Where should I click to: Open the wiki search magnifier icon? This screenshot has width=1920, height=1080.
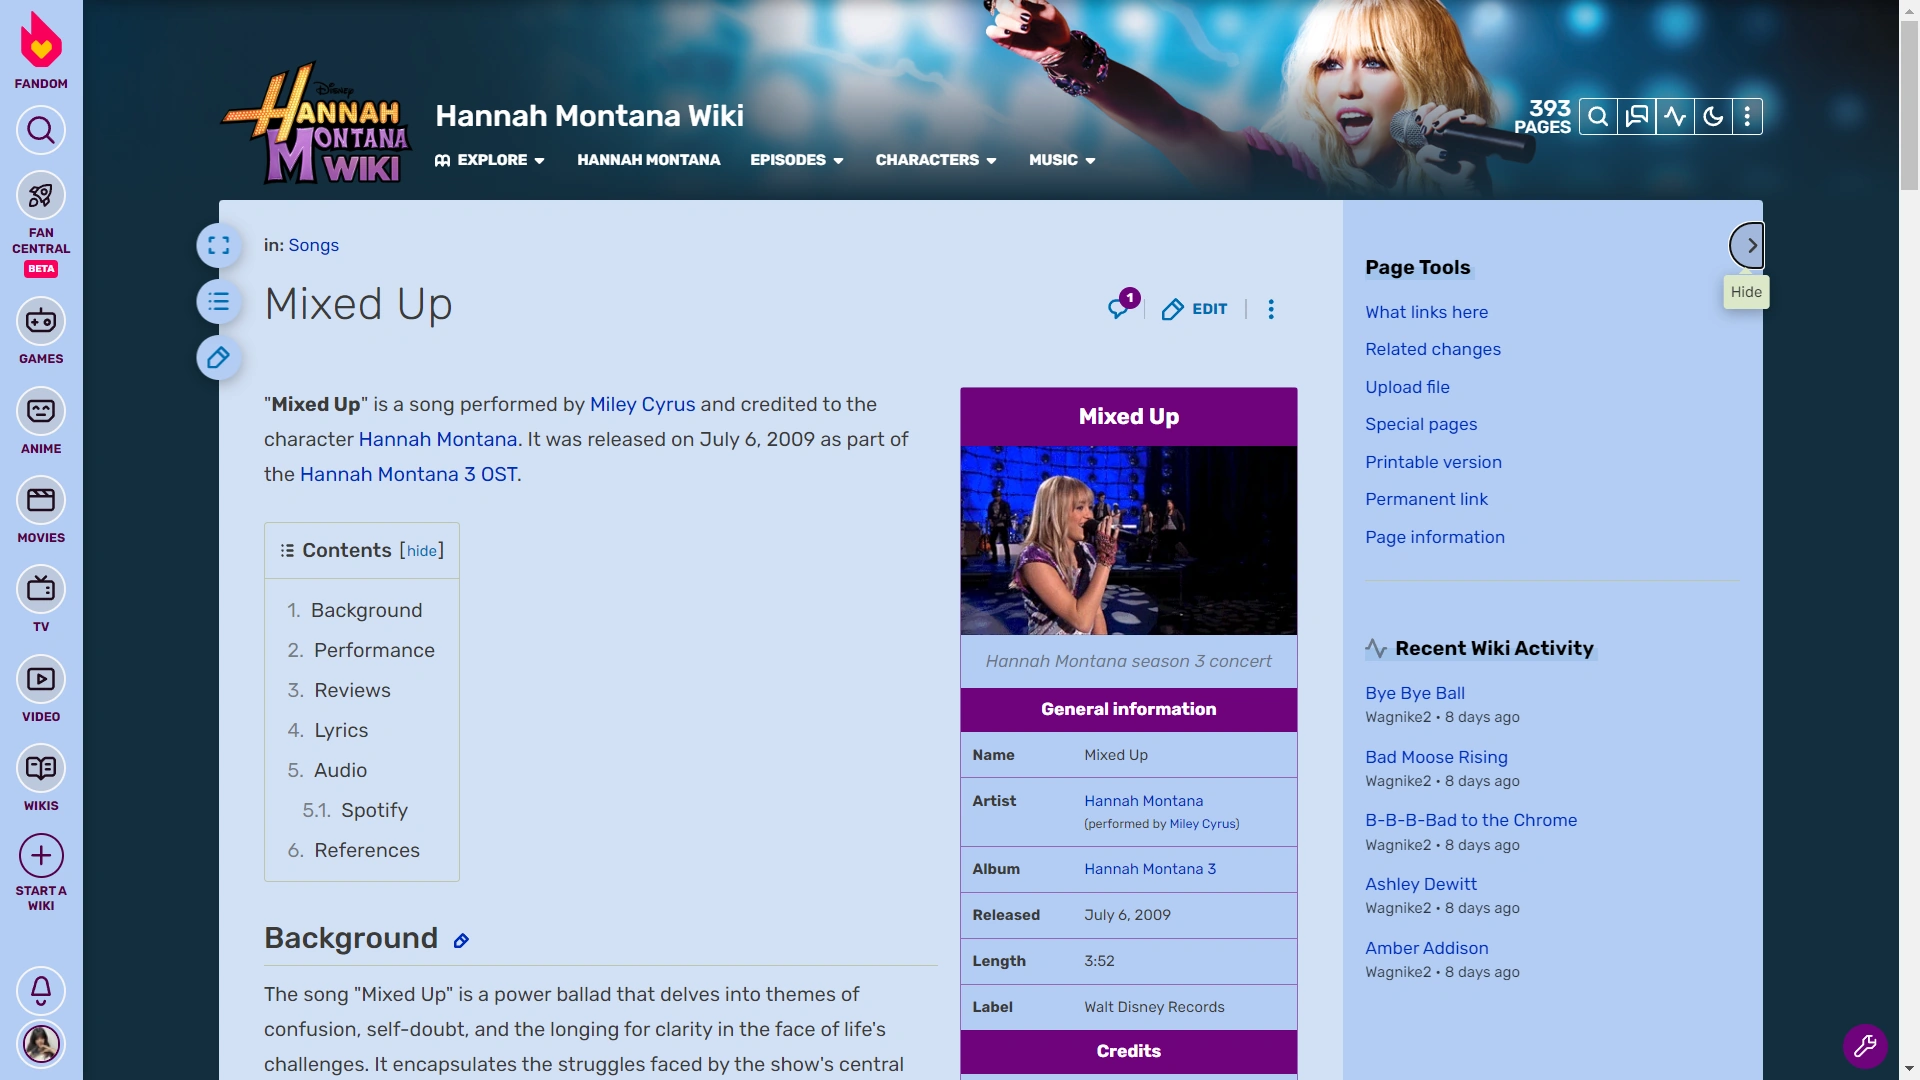[1597, 116]
